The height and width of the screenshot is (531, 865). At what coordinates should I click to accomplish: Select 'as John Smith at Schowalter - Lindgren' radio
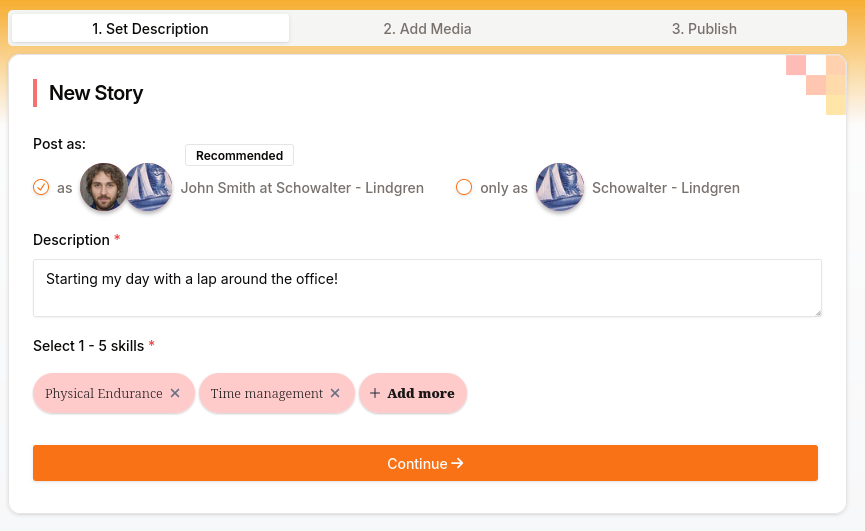(41, 187)
